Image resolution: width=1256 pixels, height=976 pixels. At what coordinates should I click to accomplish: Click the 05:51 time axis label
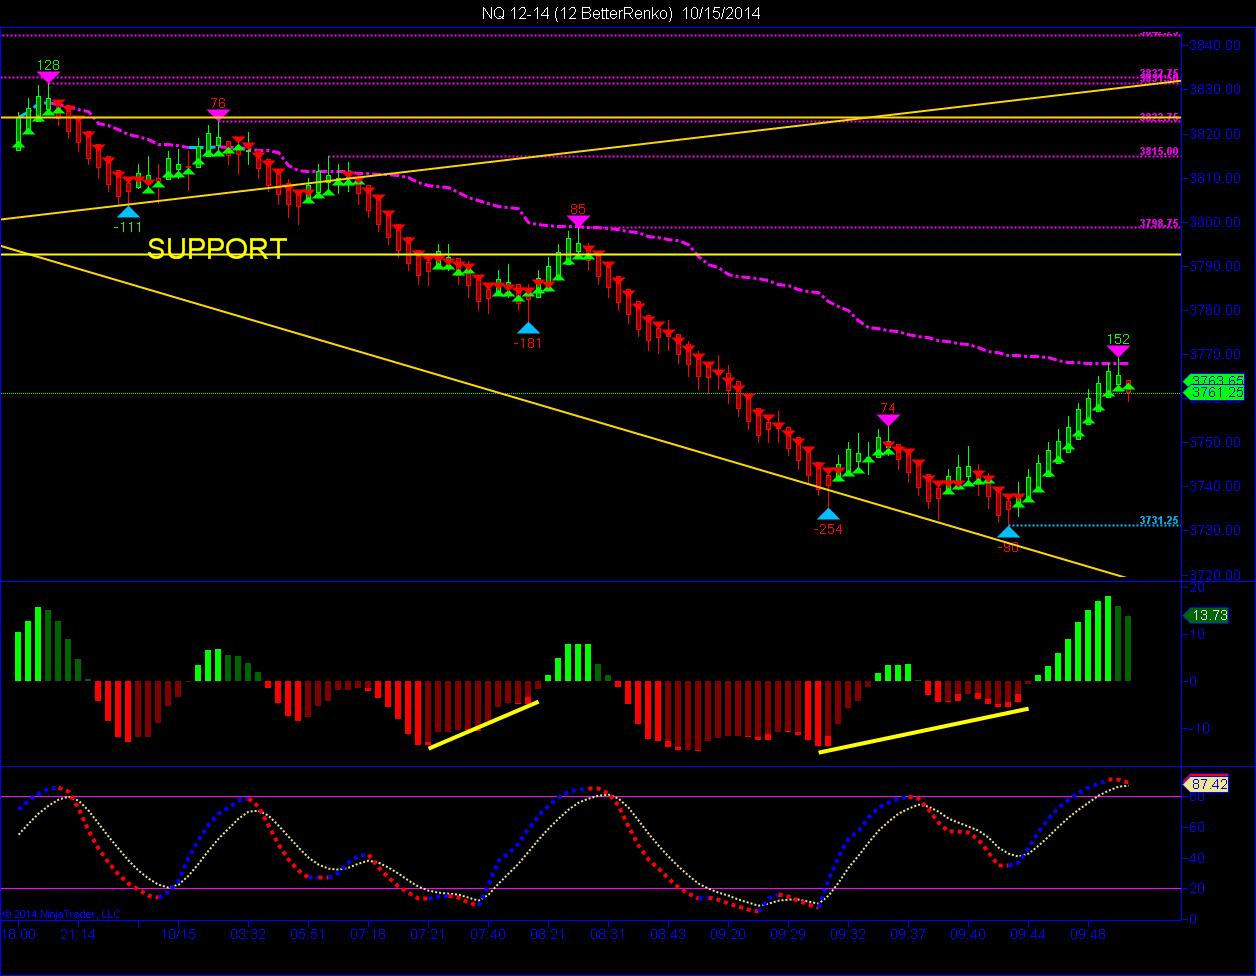[307, 934]
